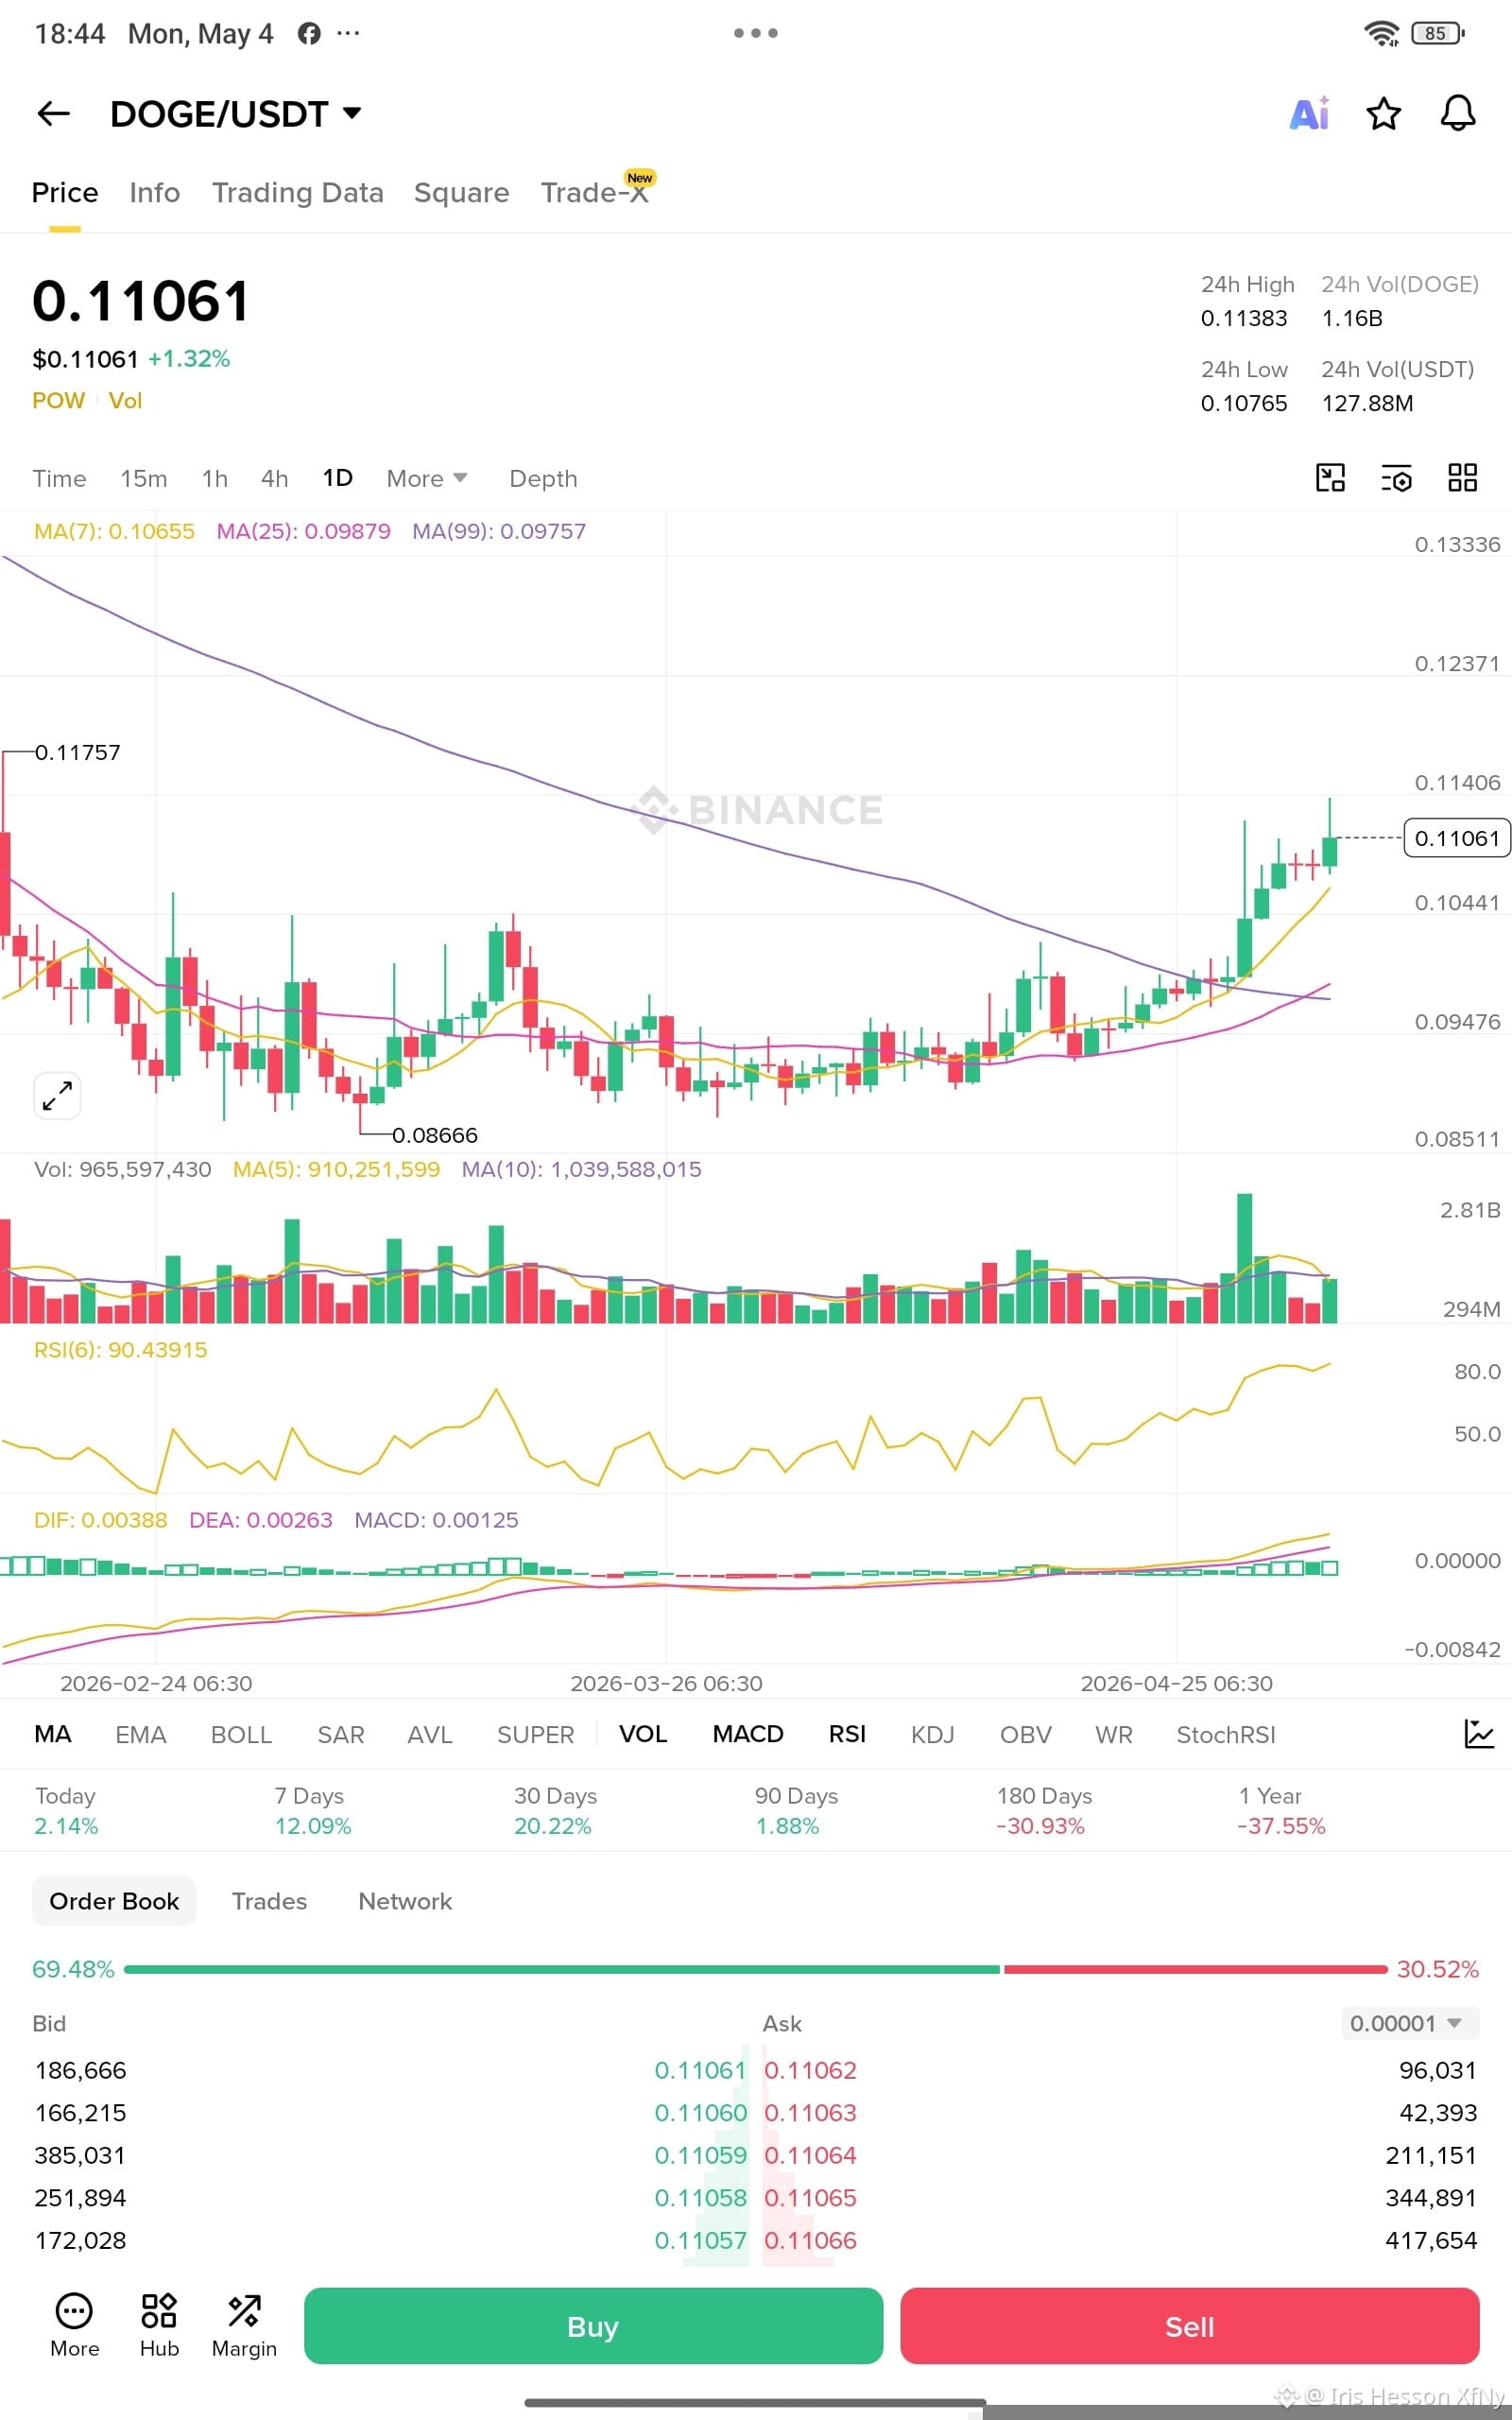Open the Trading Data tab
Screen dimensions: 1512x2420
298,192
